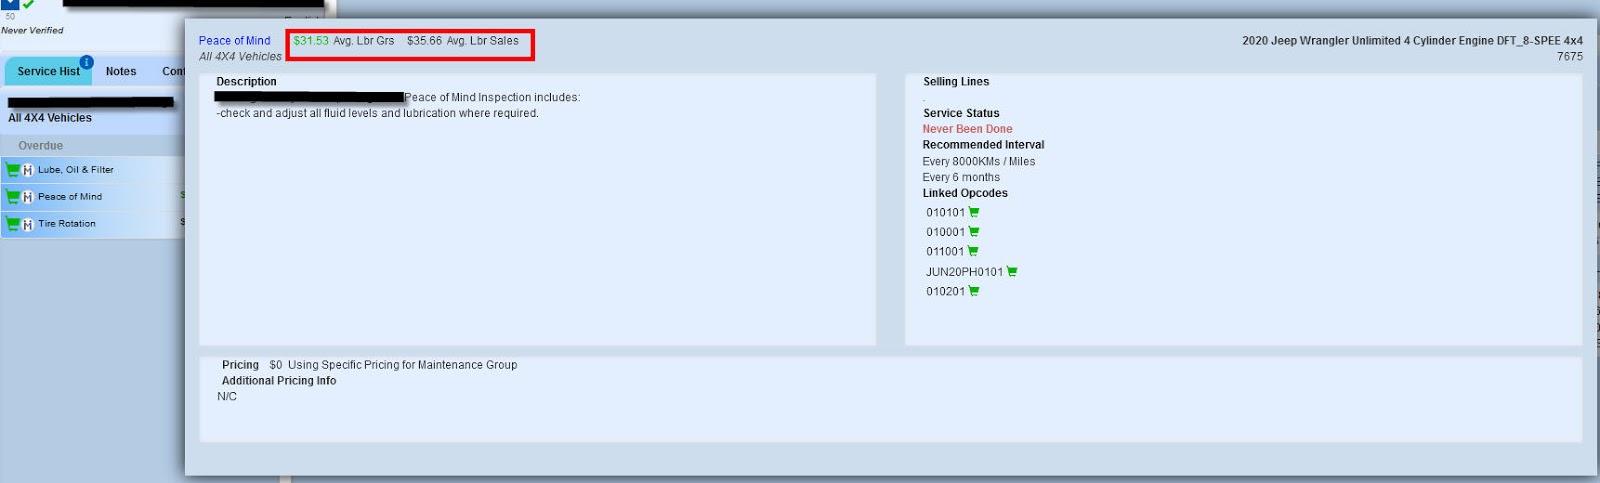
Task: Click cart icon beside Tire Rotation
Action: tap(13, 224)
